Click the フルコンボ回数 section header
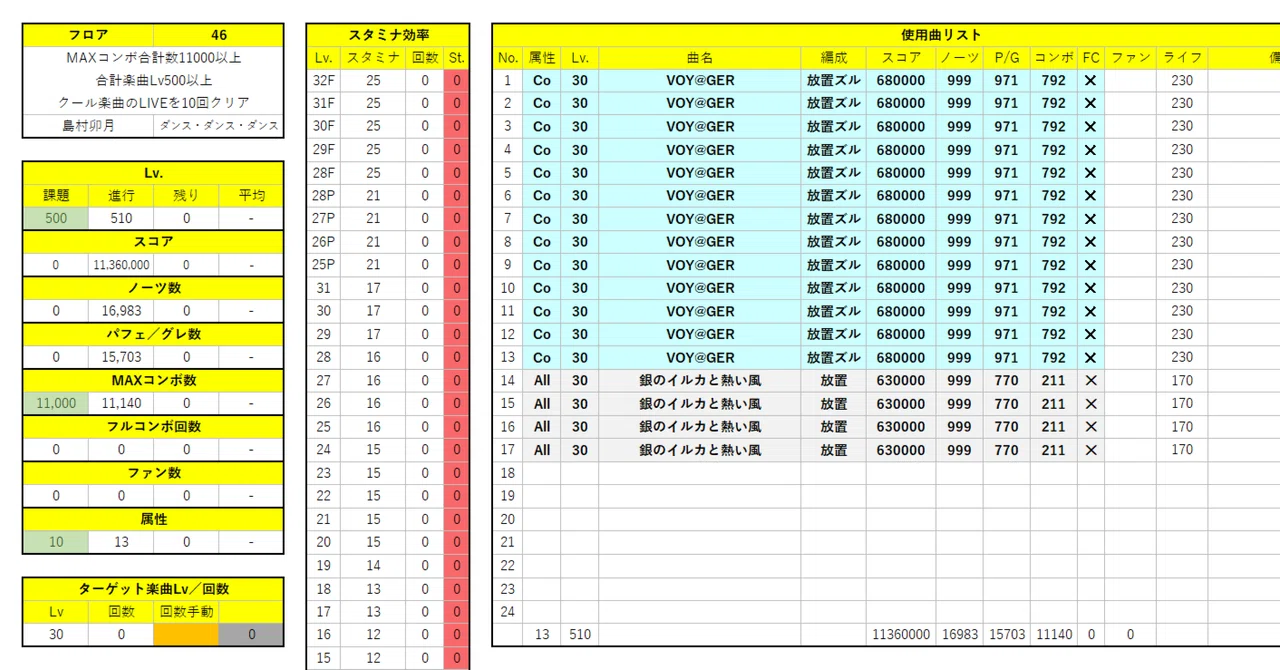Viewport: 1280px width, 670px height. tap(153, 426)
